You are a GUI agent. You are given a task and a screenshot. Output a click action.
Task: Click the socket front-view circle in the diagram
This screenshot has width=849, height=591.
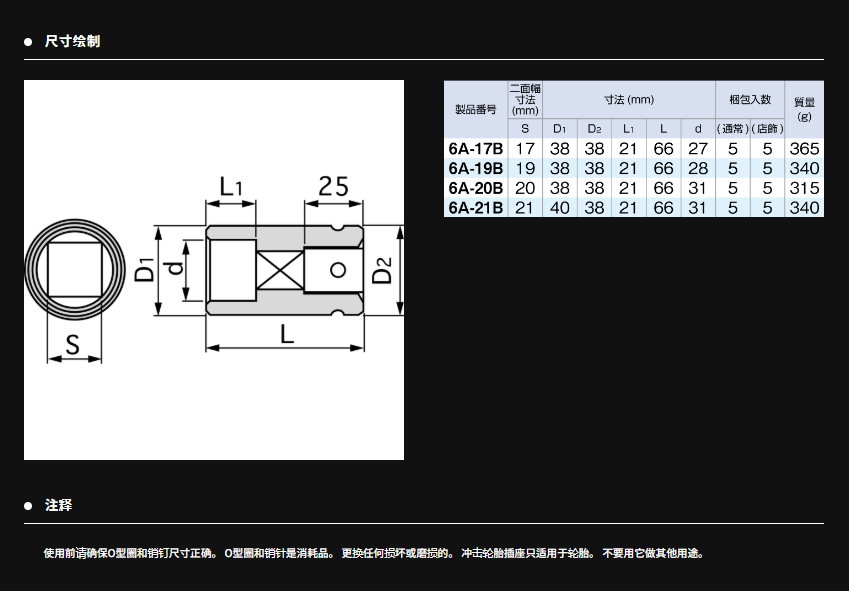tap(73, 268)
